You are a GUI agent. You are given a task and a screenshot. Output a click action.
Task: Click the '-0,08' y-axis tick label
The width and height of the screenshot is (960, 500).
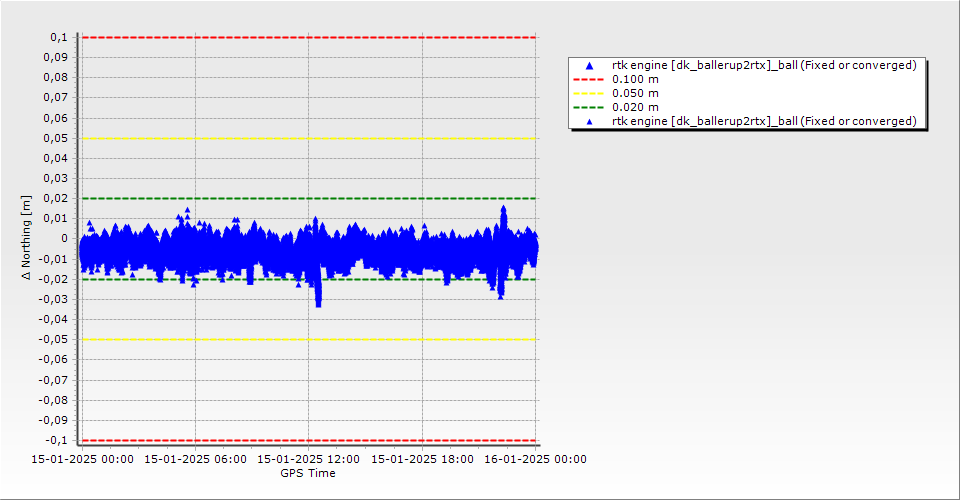[x=53, y=400]
